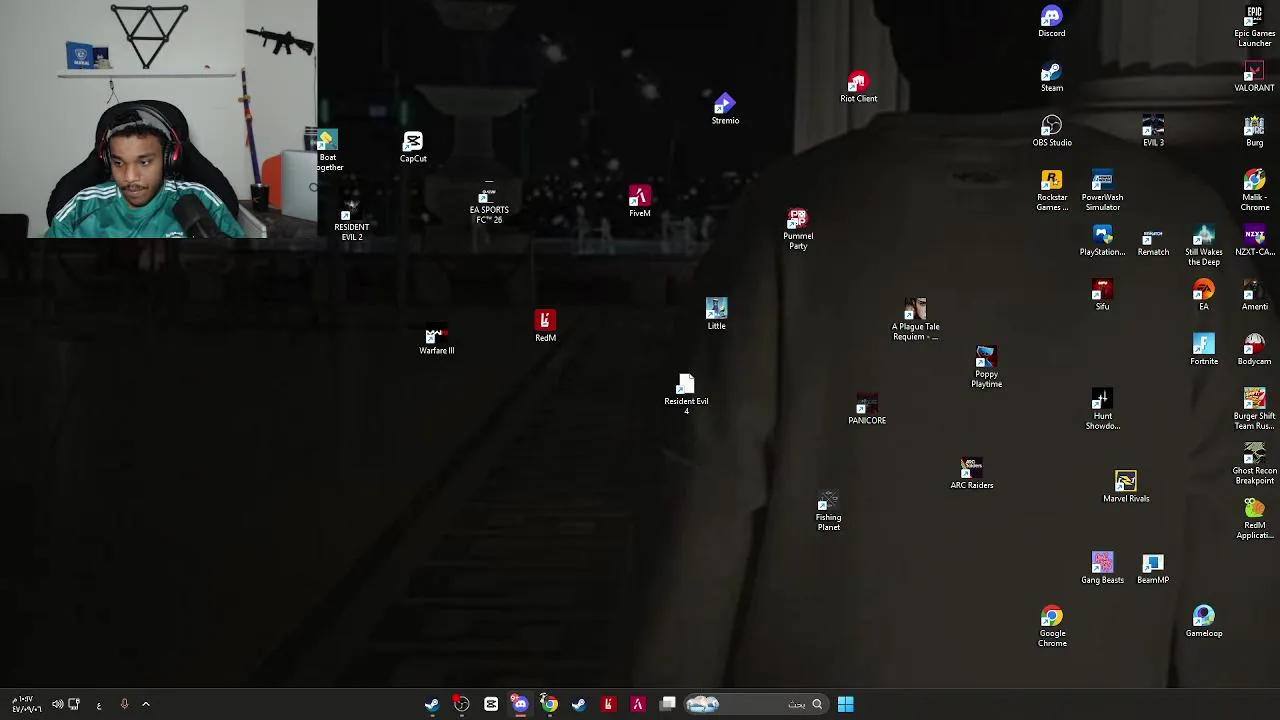
Task: Open the Burg desktop shortcut
Action: click(1254, 131)
